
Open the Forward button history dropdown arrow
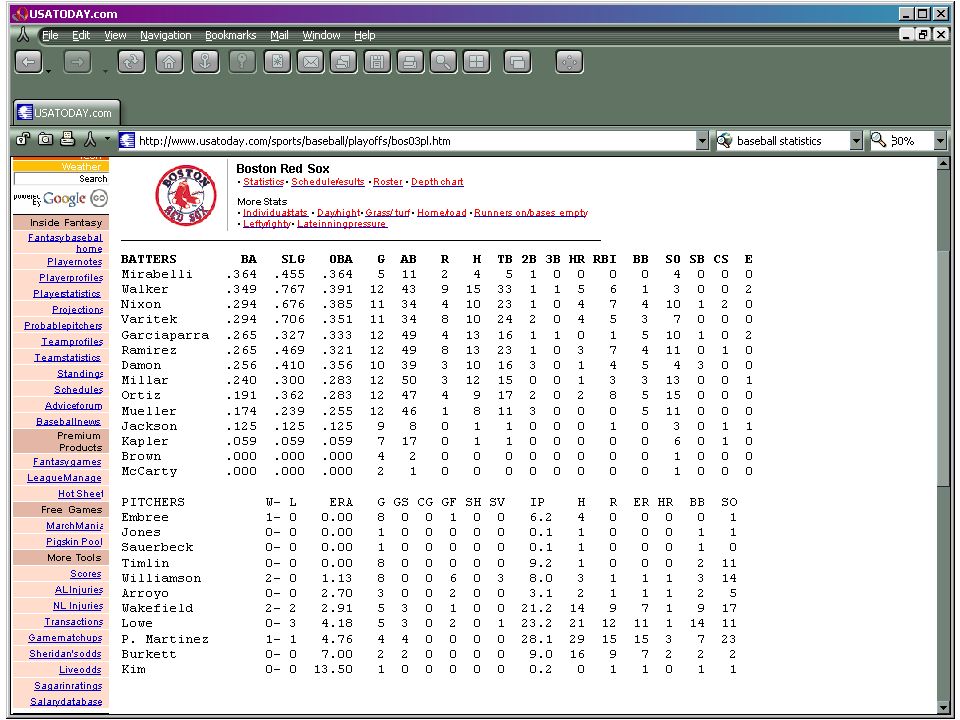click(x=105, y=72)
